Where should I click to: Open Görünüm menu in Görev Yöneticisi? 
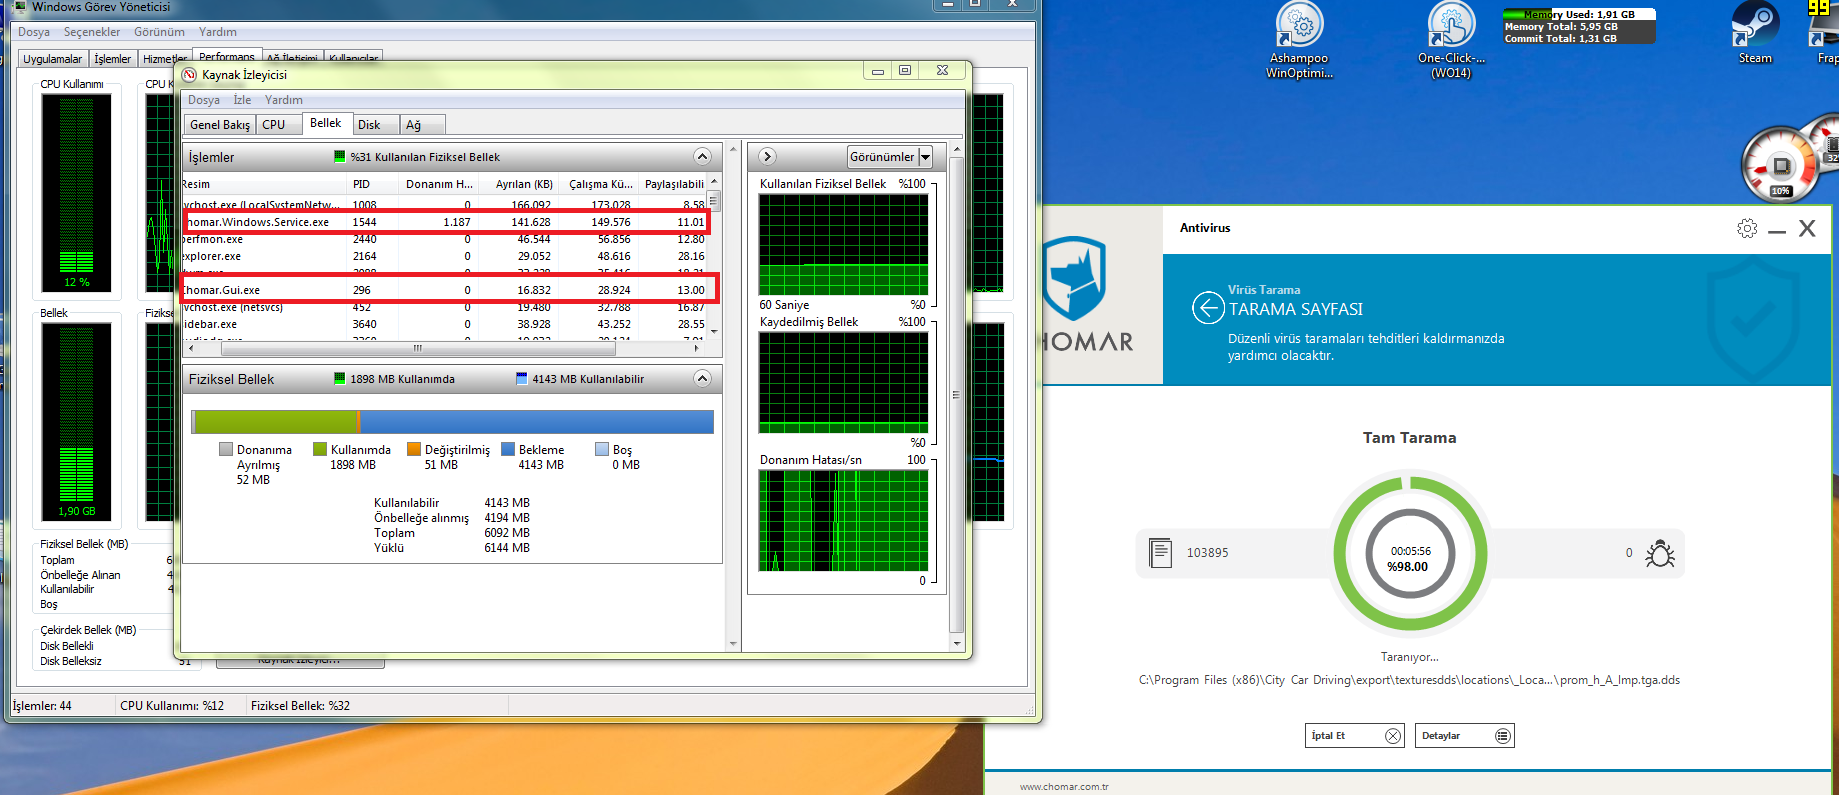159,32
